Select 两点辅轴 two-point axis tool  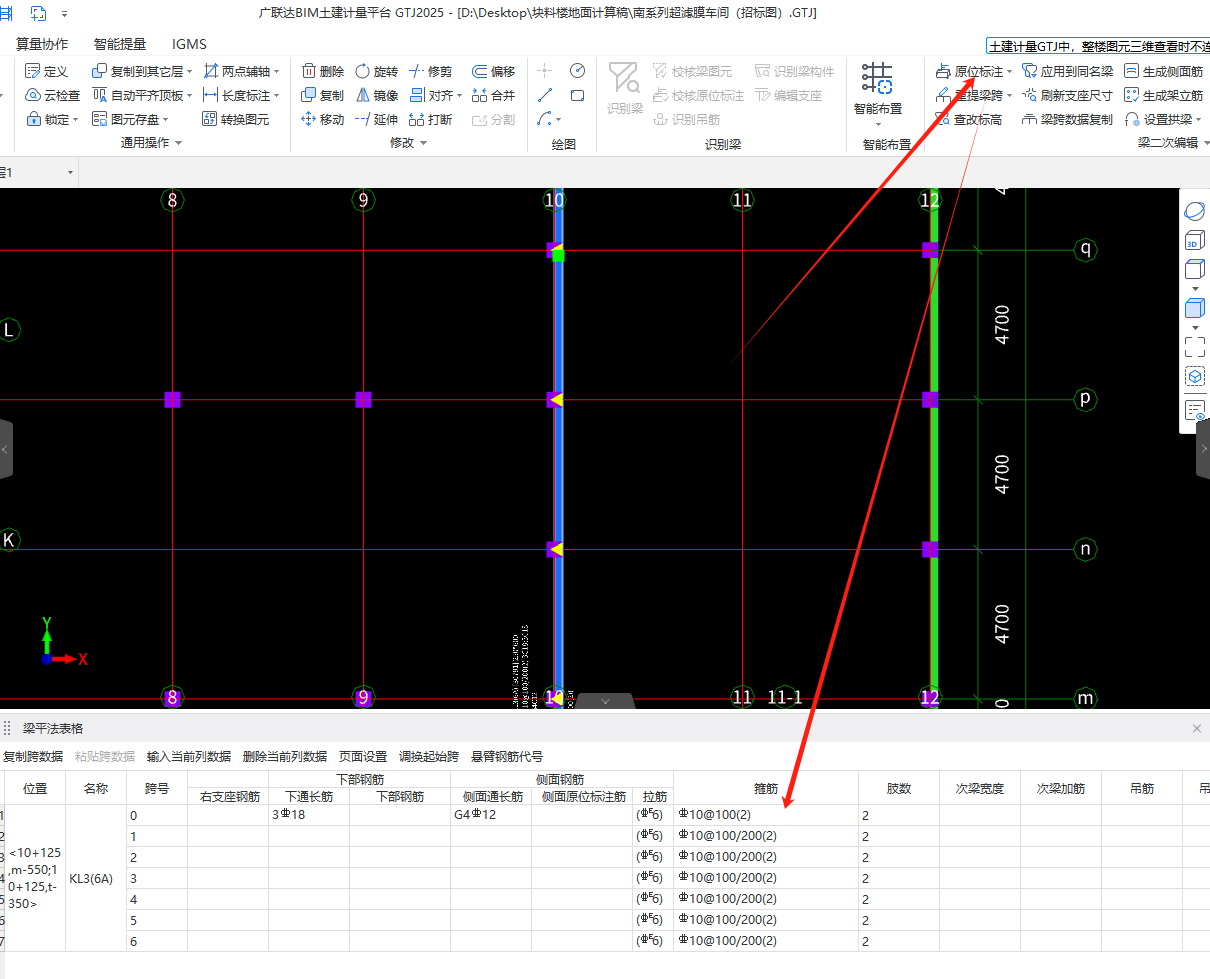(x=236, y=71)
